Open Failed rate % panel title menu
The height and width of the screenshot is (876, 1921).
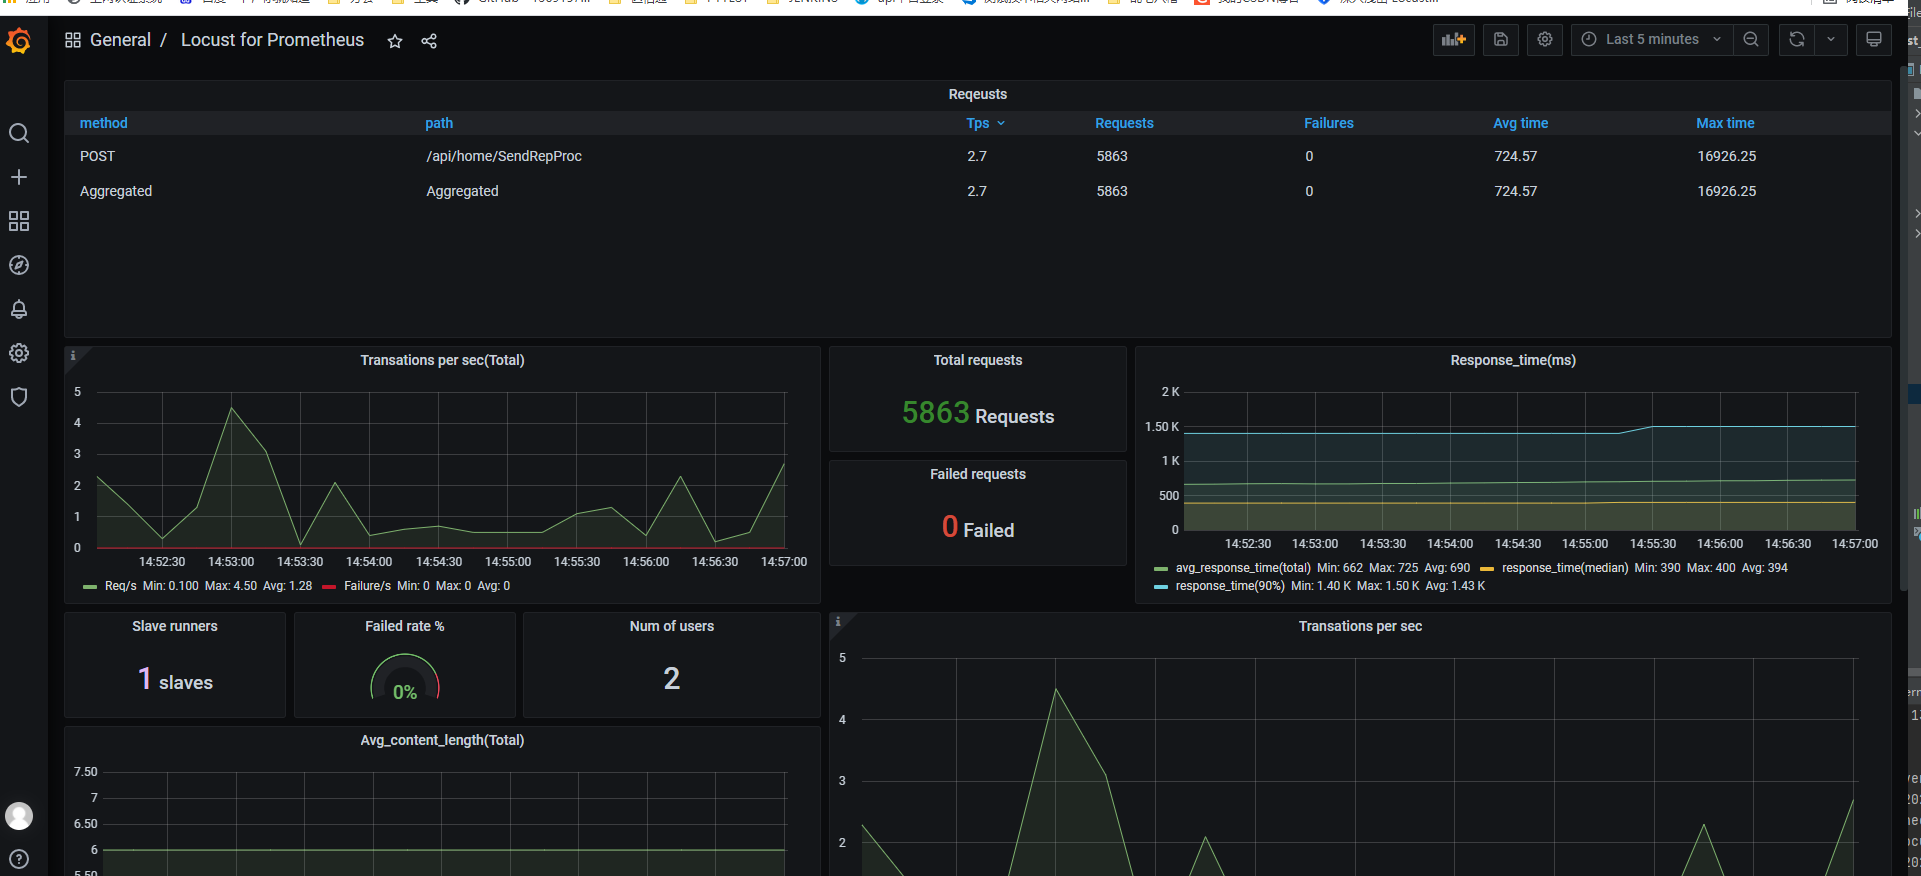click(404, 626)
